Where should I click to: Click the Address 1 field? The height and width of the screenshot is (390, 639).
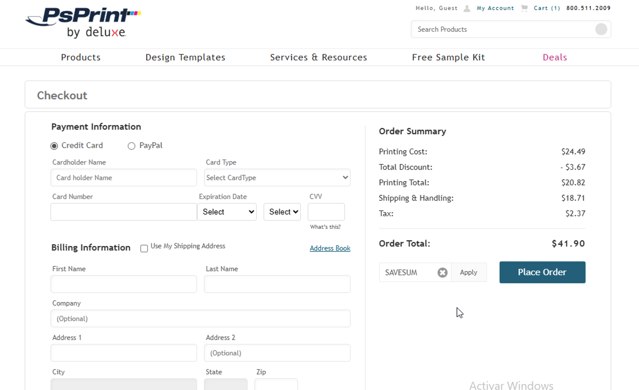pyautogui.click(x=124, y=353)
